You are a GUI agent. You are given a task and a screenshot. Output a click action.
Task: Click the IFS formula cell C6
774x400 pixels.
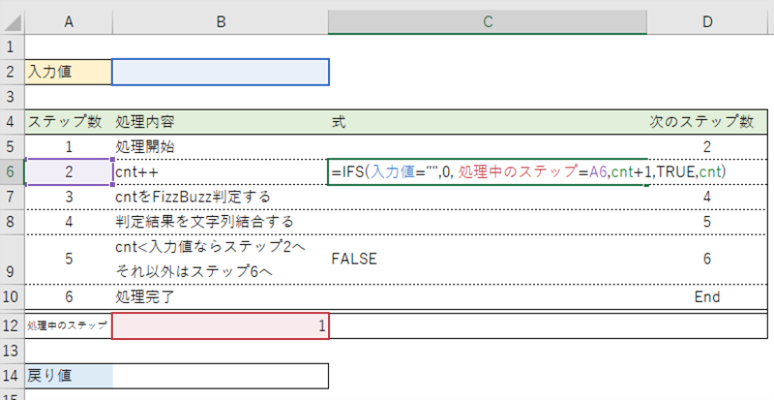coord(487,172)
